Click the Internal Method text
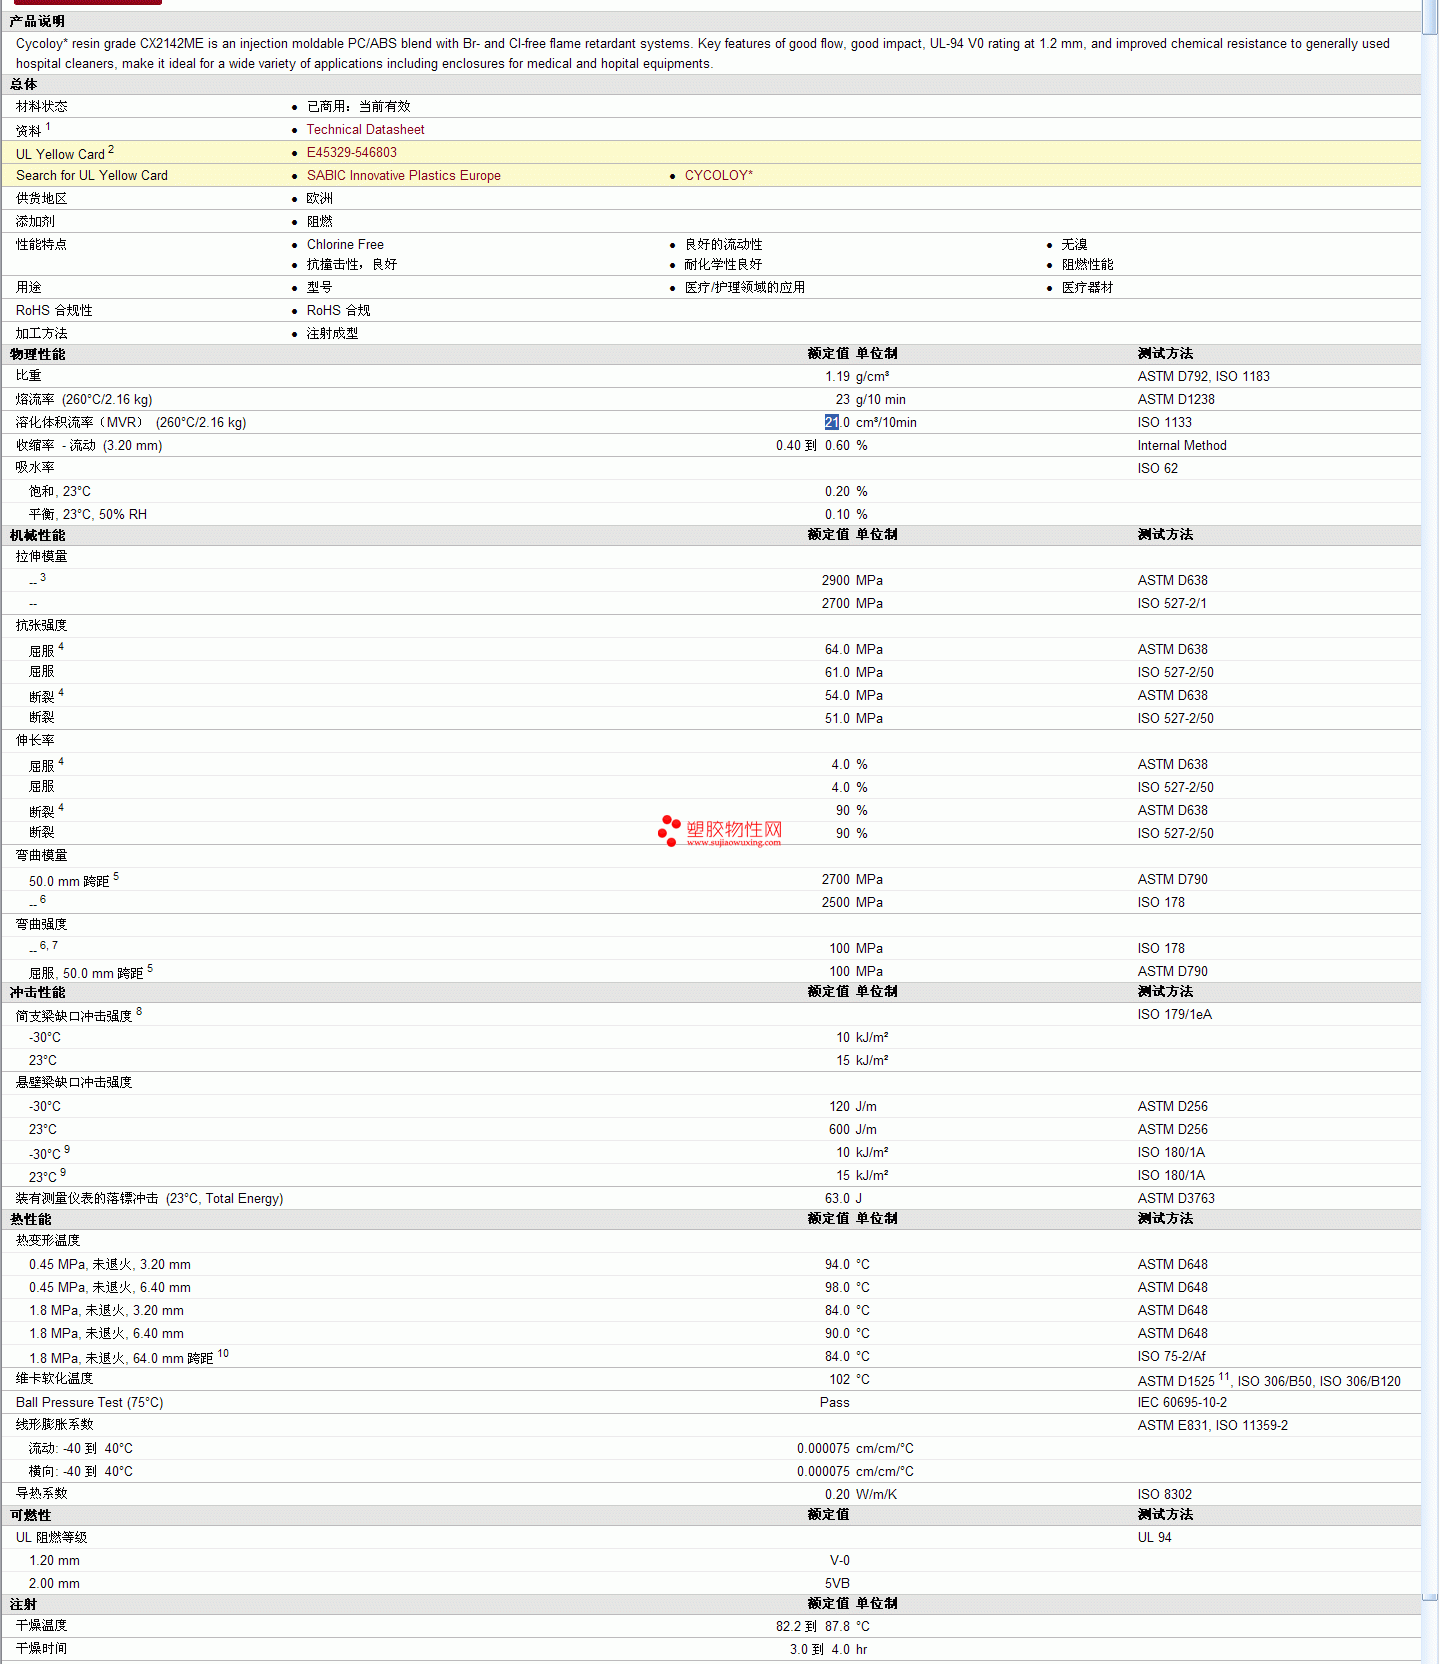 pyautogui.click(x=1182, y=445)
